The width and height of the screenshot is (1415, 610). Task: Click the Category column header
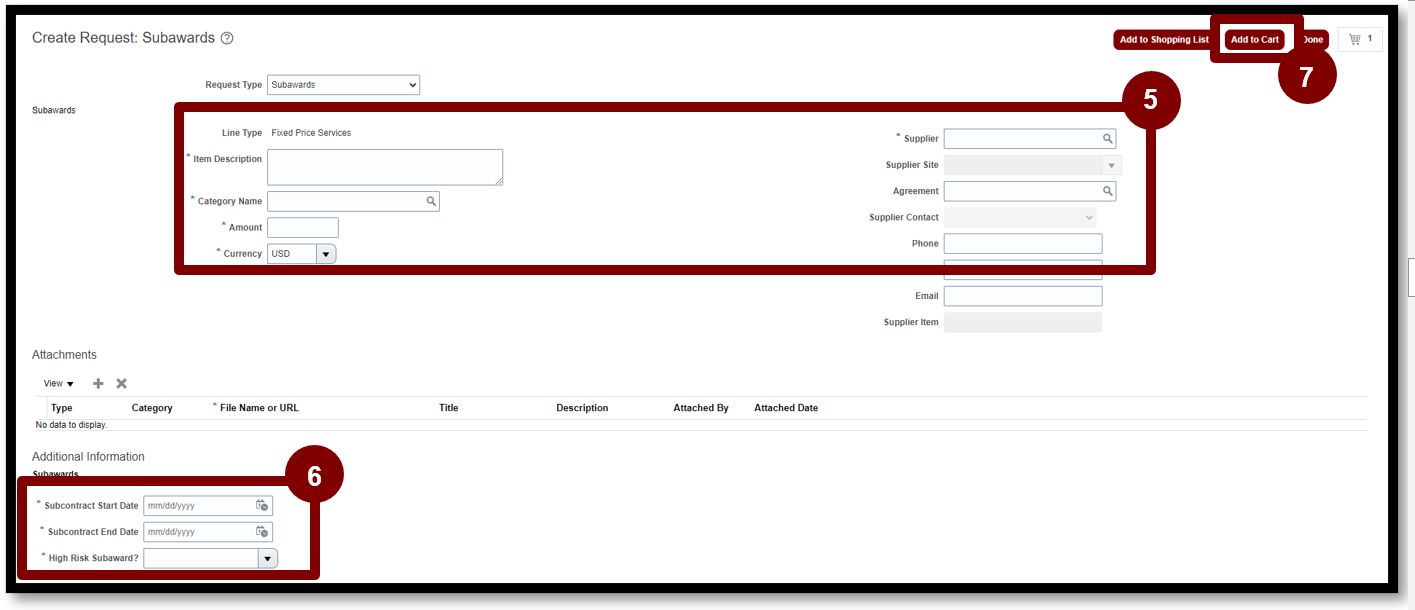(152, 408)
